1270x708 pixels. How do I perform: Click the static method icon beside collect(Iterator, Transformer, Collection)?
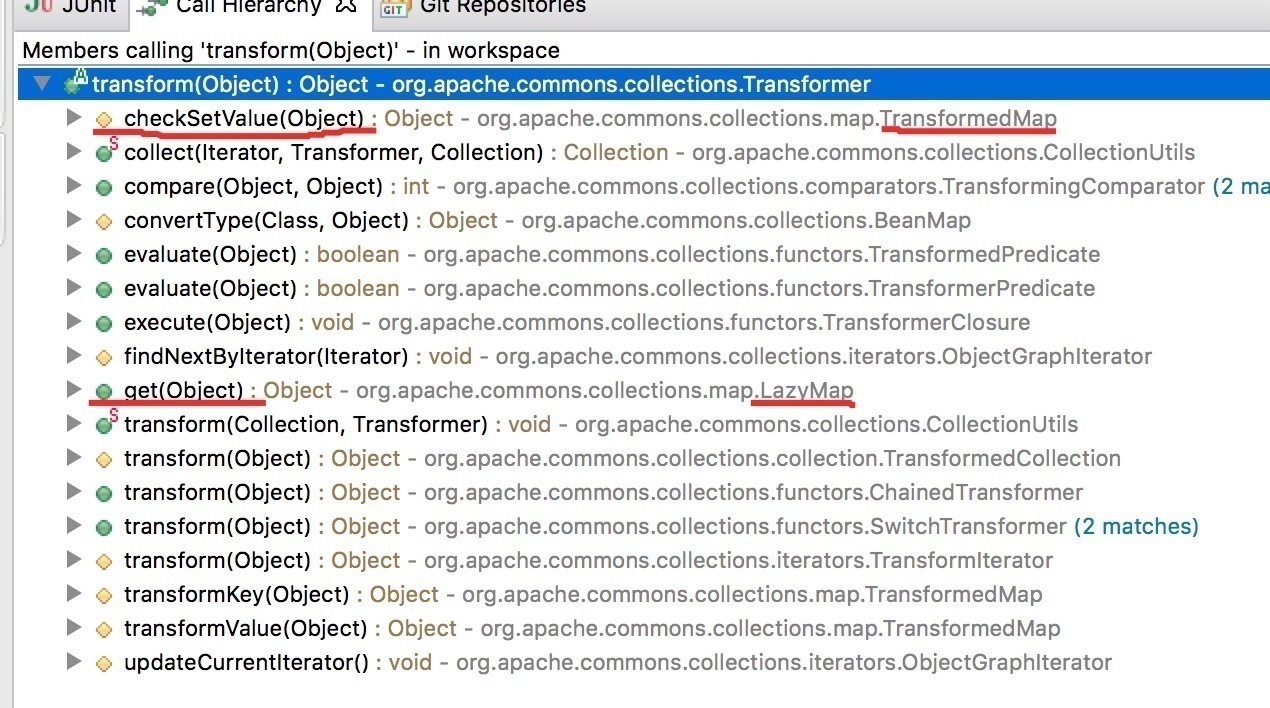pyautogui.click(x=104, y=153)
